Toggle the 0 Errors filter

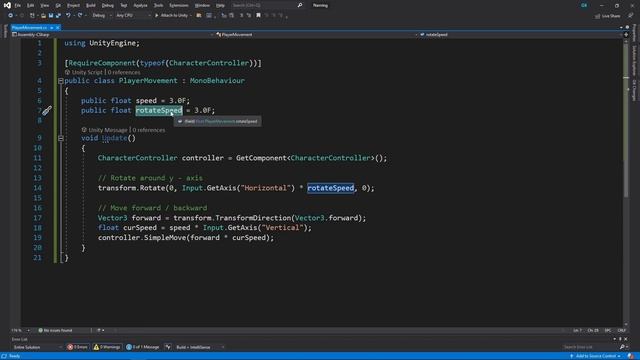[x=78, y=347]
